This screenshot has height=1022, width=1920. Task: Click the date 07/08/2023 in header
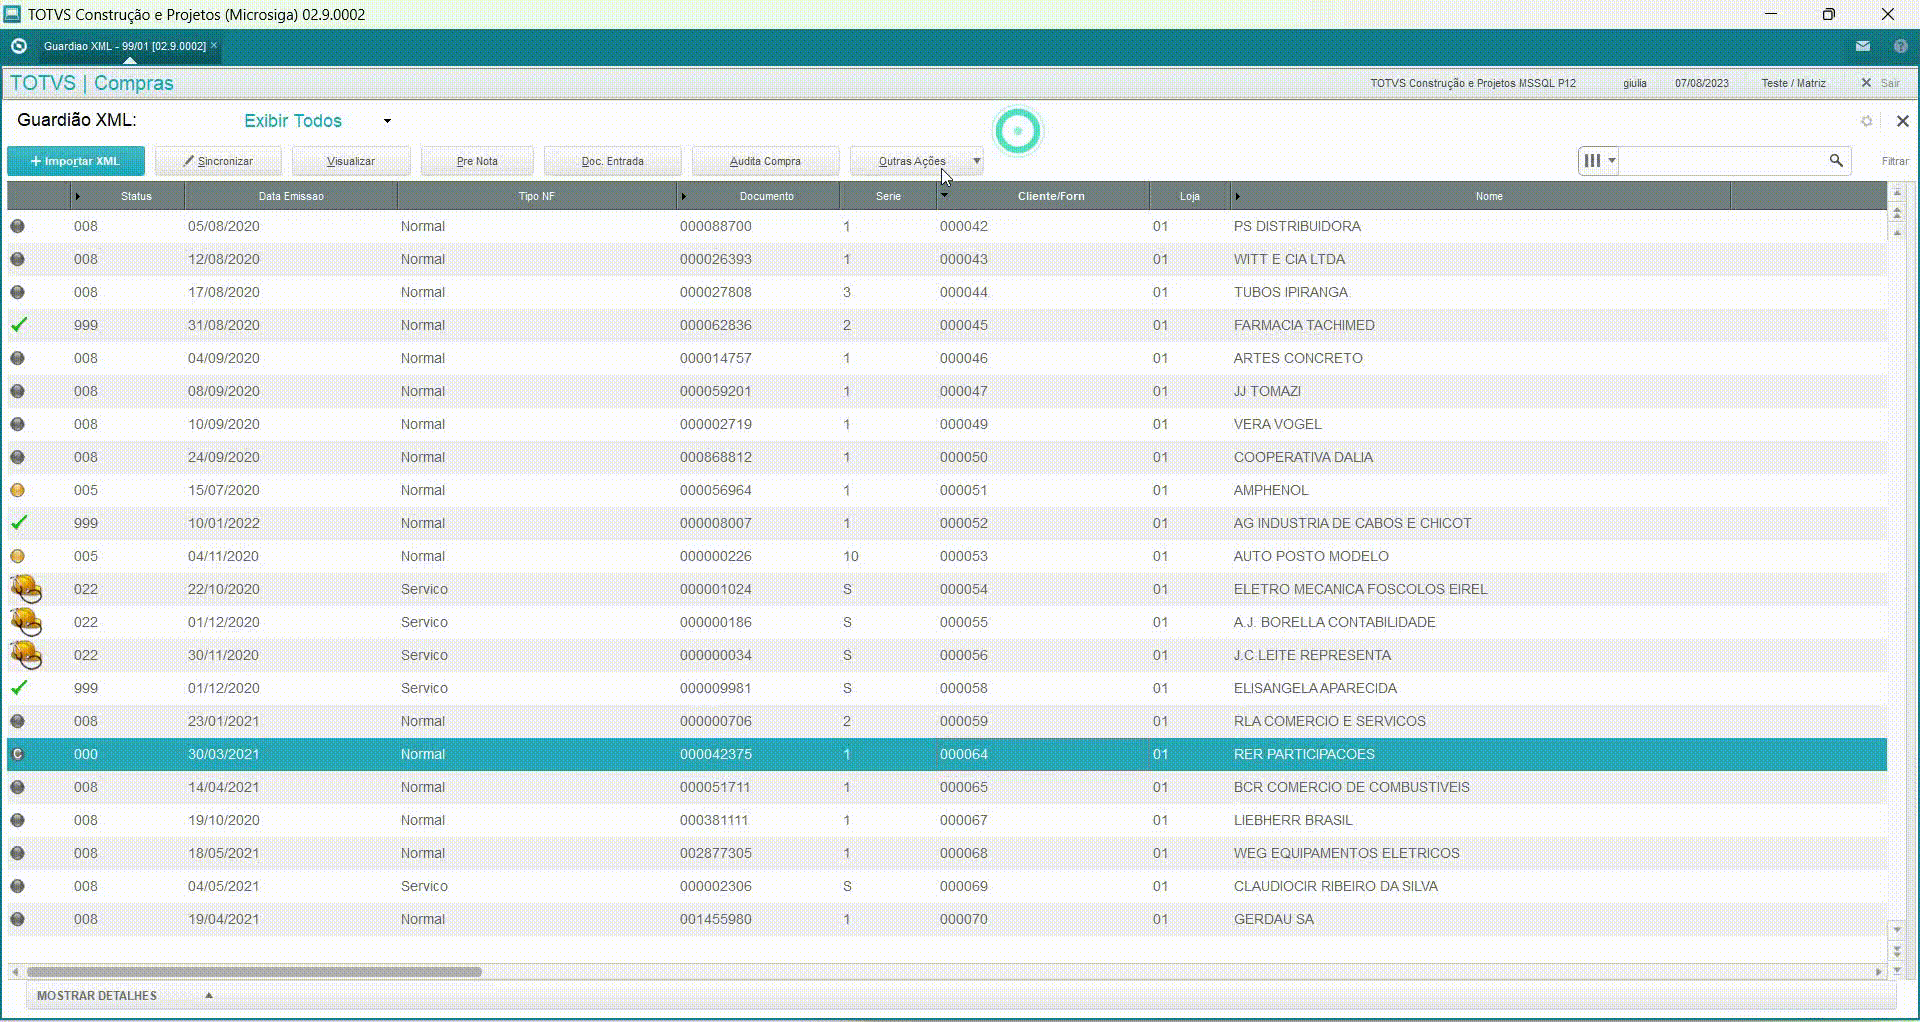click(1702, 83)
